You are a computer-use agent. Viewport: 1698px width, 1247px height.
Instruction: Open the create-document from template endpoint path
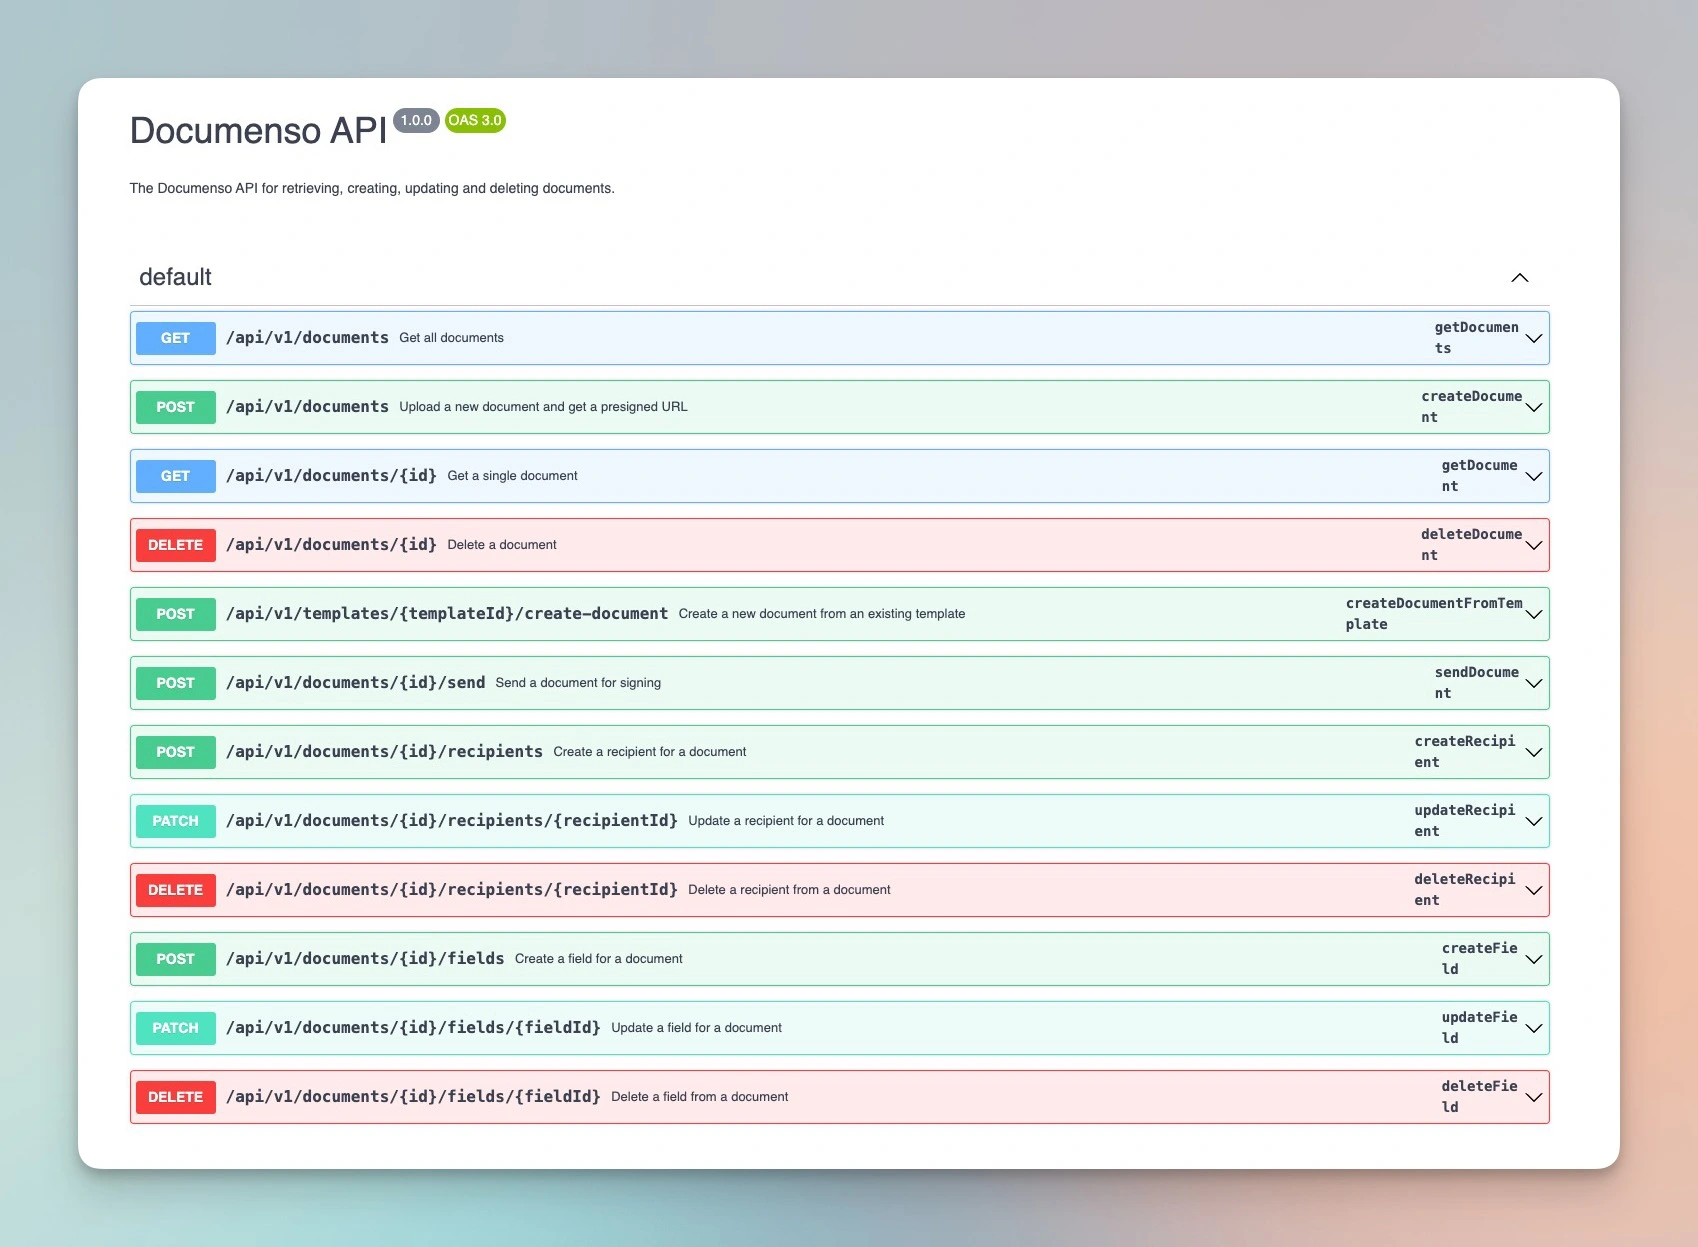(x=446, y=614)
